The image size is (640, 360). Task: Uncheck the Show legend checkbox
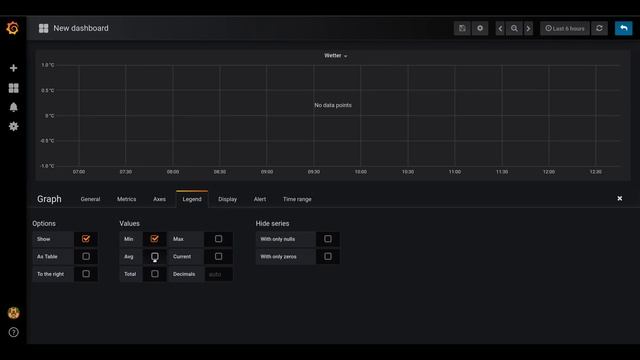[86, 239]
